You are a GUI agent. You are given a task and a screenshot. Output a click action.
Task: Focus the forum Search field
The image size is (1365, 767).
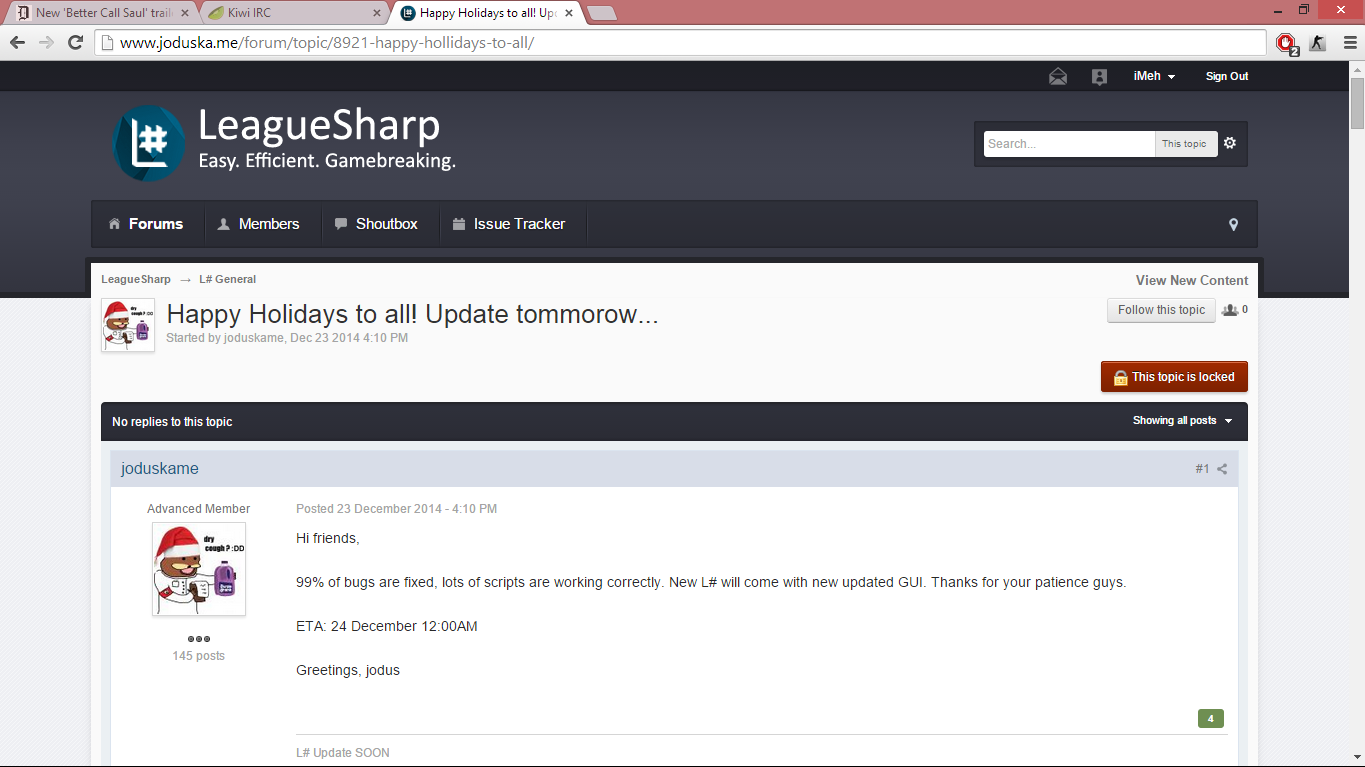coord(1069,144)
